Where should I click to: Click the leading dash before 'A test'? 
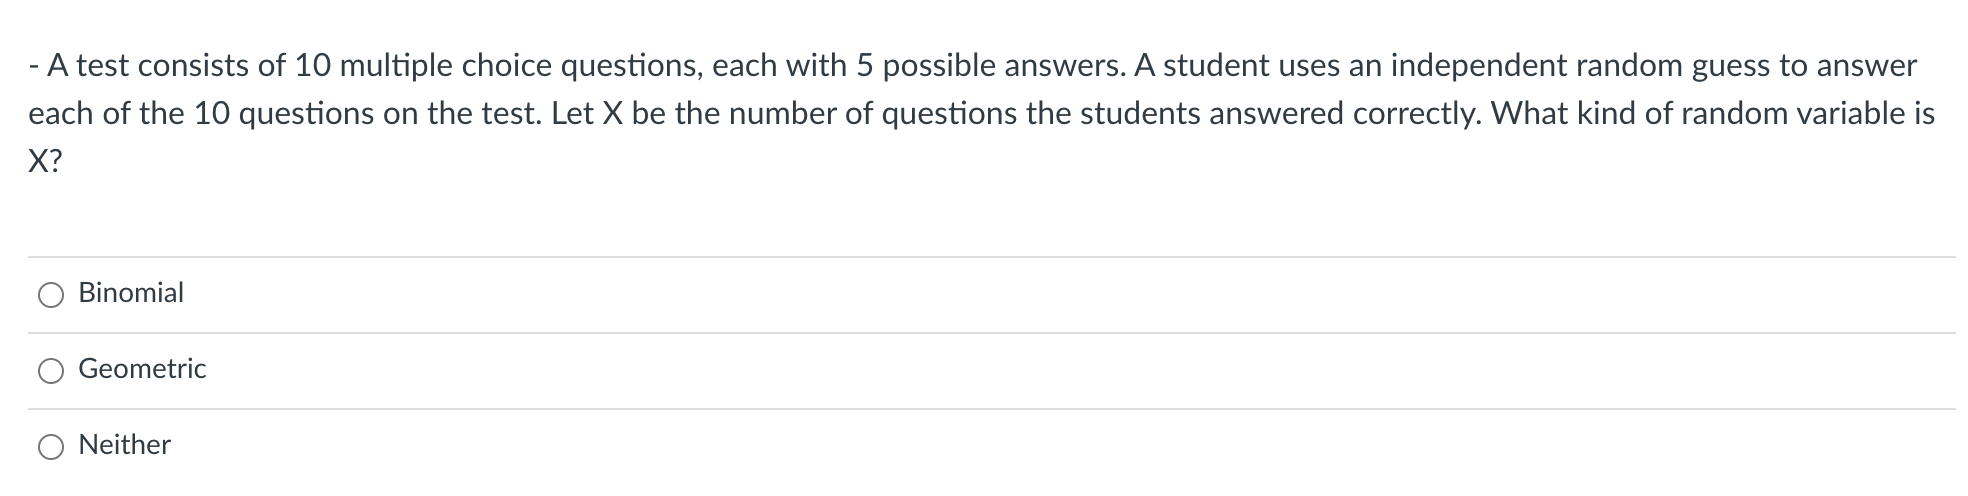tap(34, 66)
